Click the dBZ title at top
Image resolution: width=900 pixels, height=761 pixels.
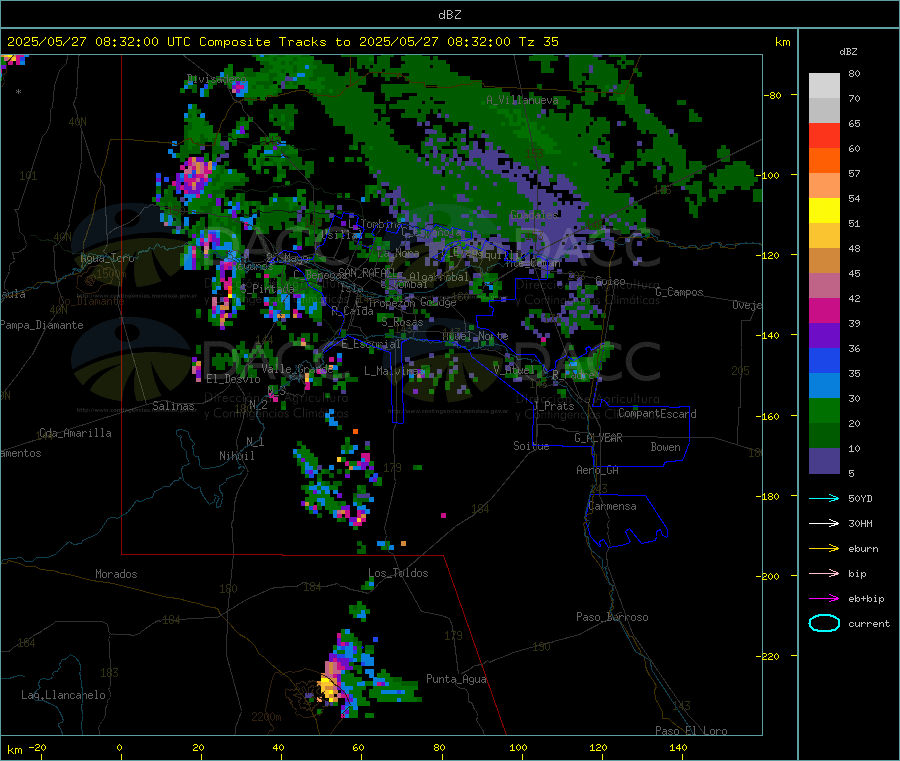(449, 15)
